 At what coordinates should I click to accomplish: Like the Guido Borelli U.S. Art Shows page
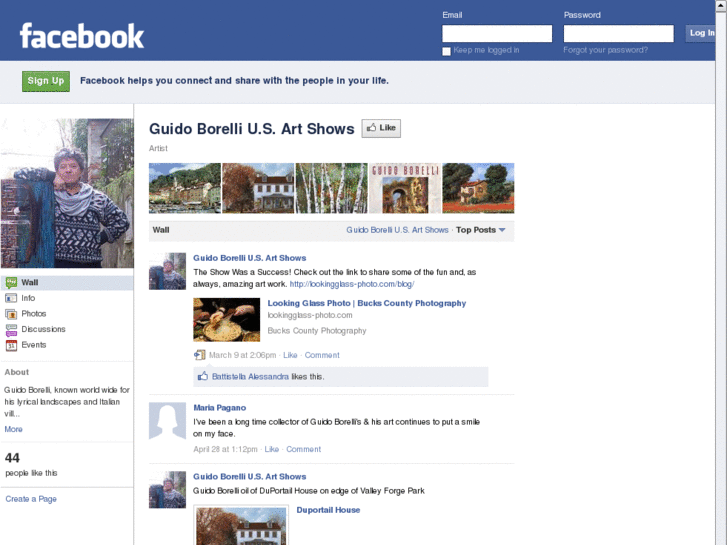(x=381, y=128)
